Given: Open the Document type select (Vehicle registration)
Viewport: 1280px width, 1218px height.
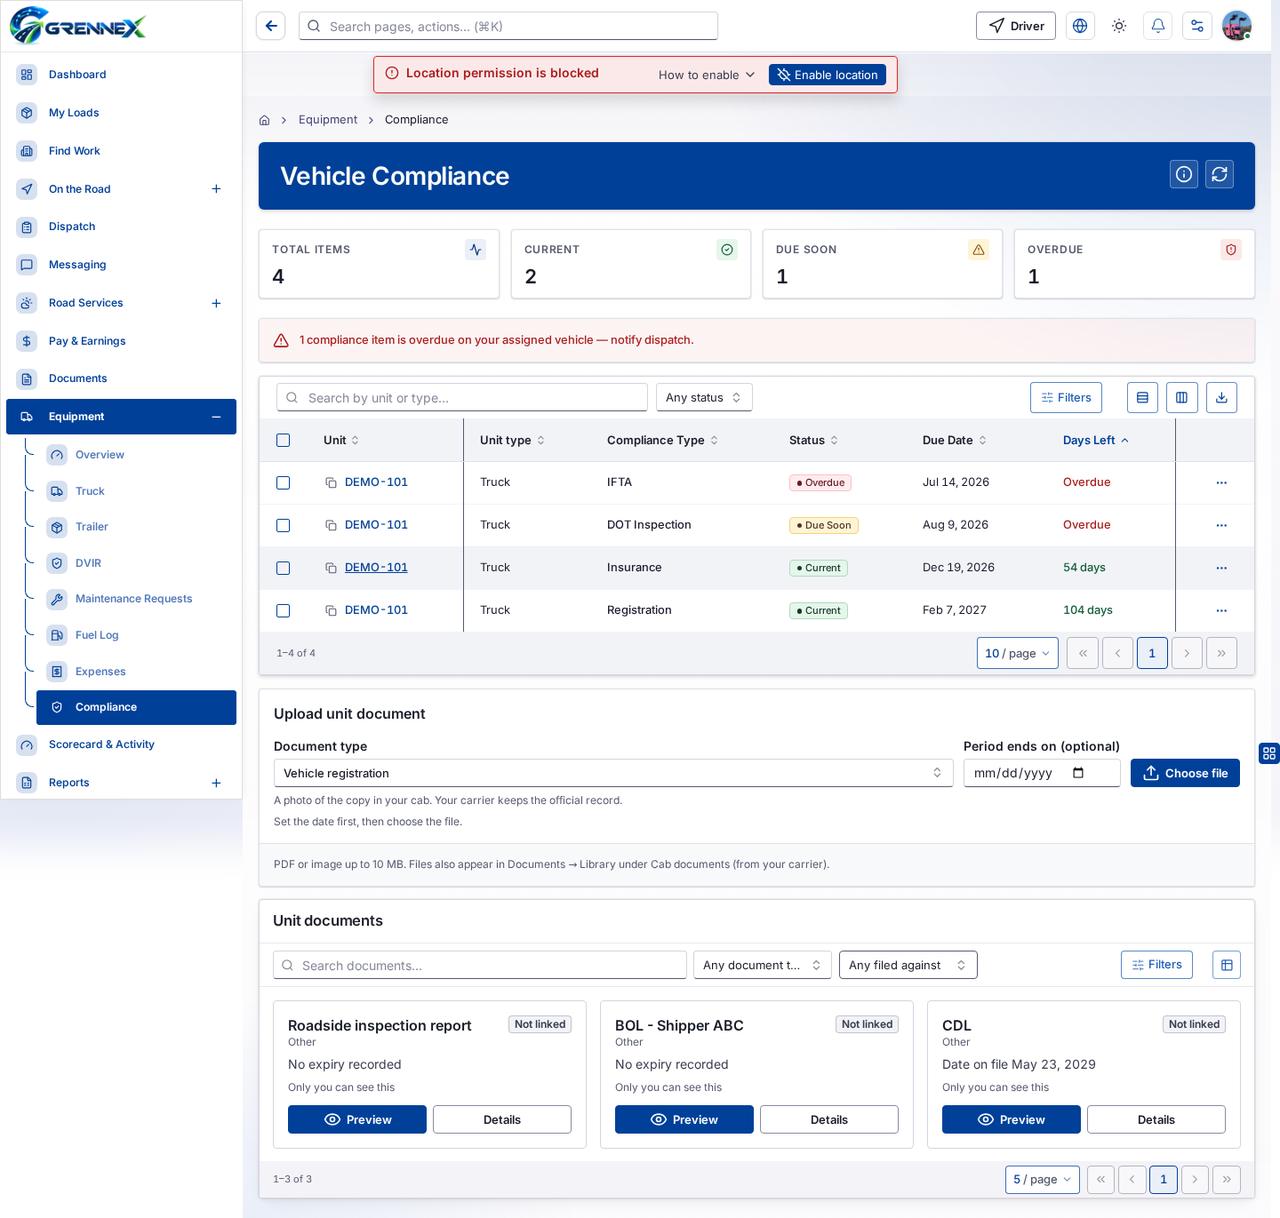Looking at the screenshot, I should pos(613,773).
